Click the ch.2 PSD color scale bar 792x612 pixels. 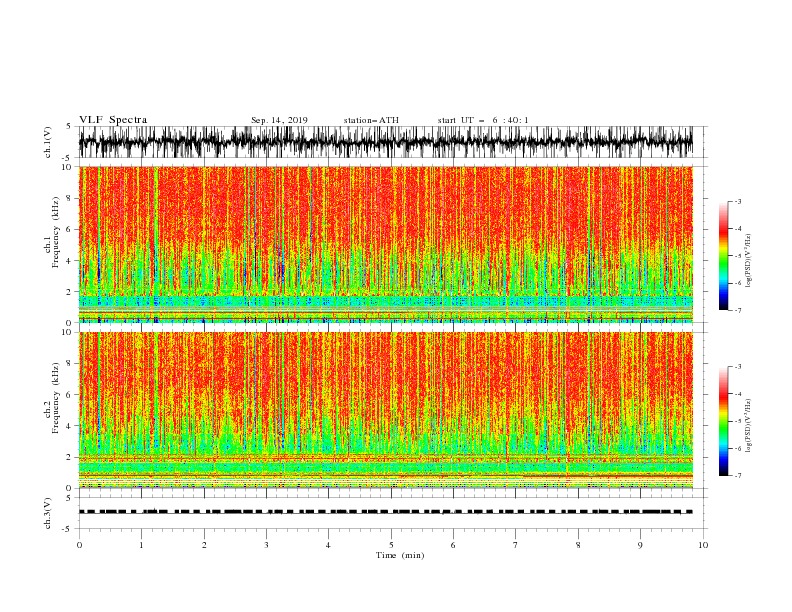coord(723,421)
